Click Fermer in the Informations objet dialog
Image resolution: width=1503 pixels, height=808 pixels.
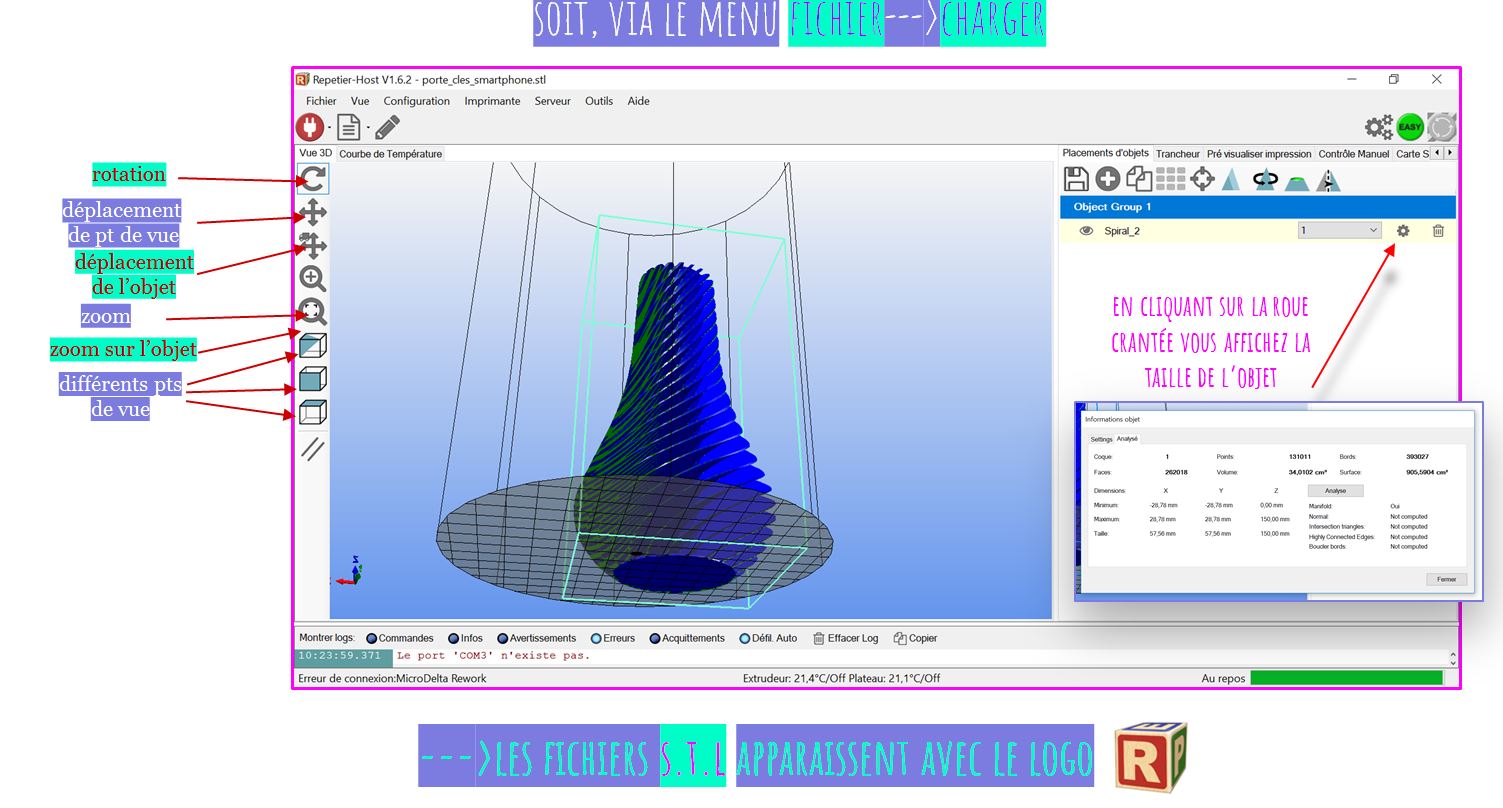tap(1446, 579)
